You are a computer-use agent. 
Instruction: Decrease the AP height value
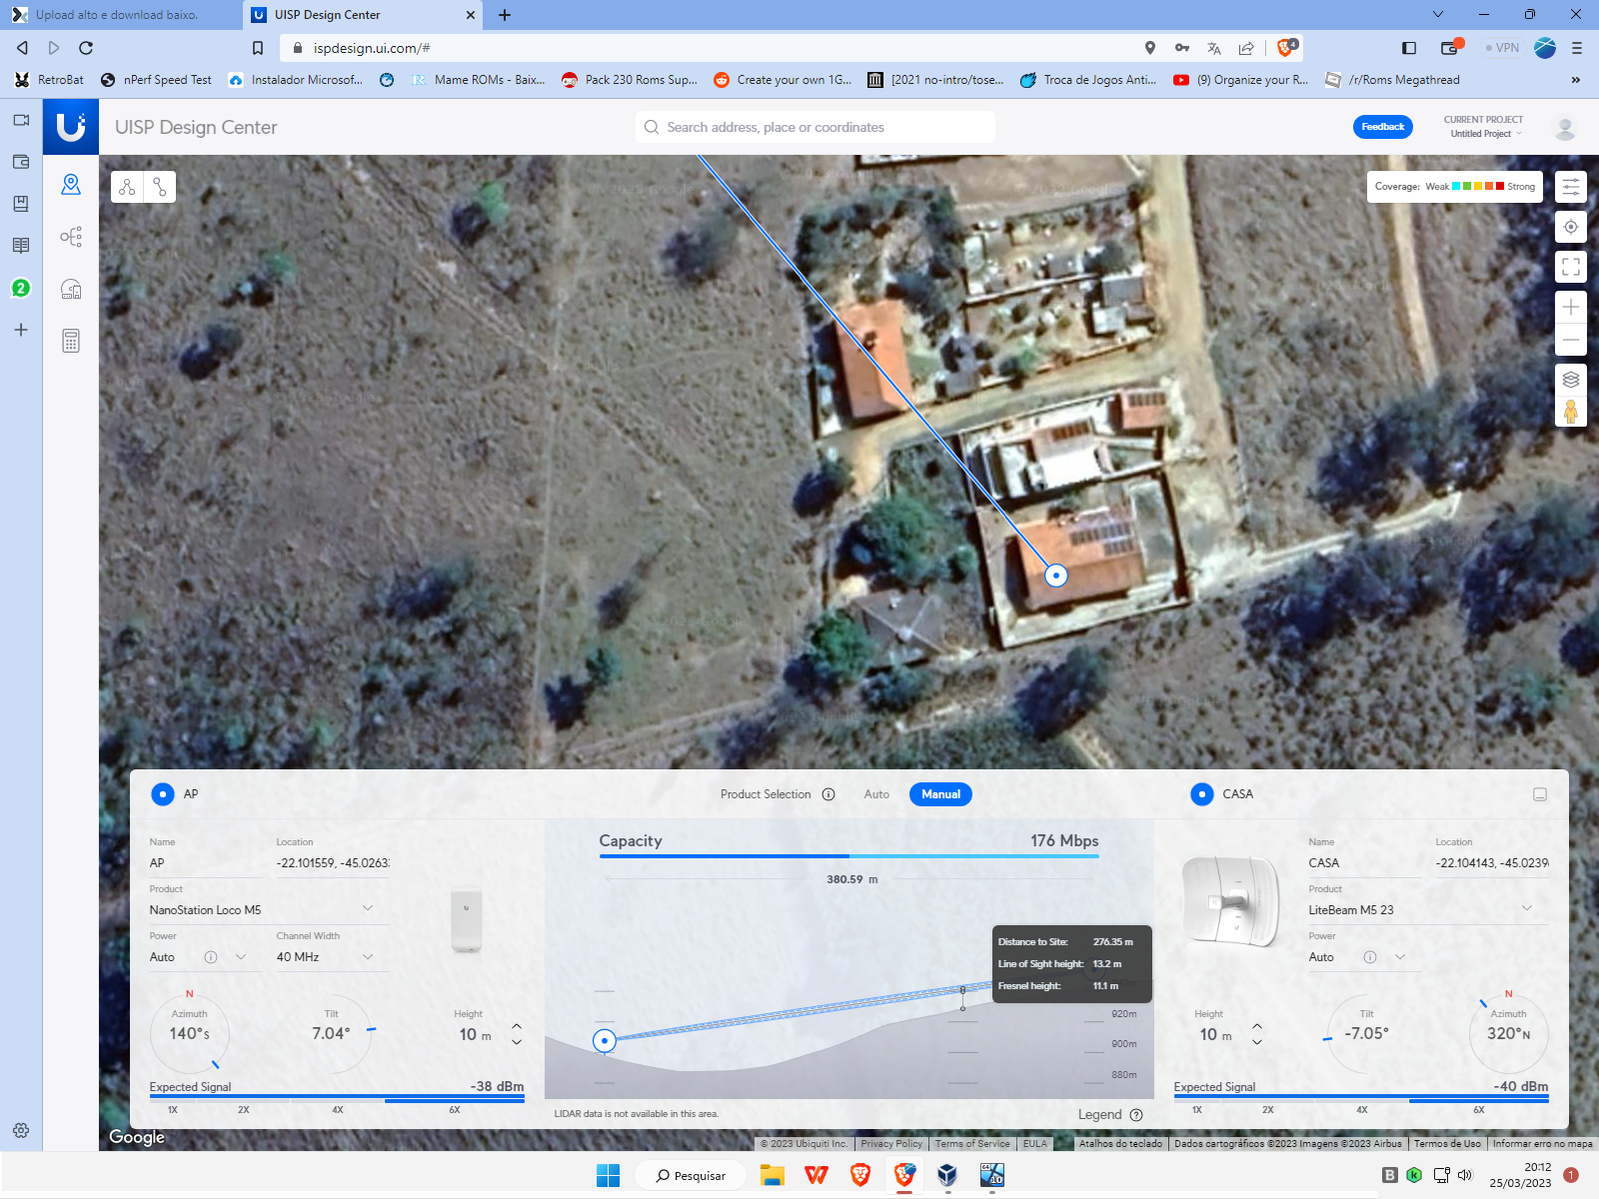517,1042
